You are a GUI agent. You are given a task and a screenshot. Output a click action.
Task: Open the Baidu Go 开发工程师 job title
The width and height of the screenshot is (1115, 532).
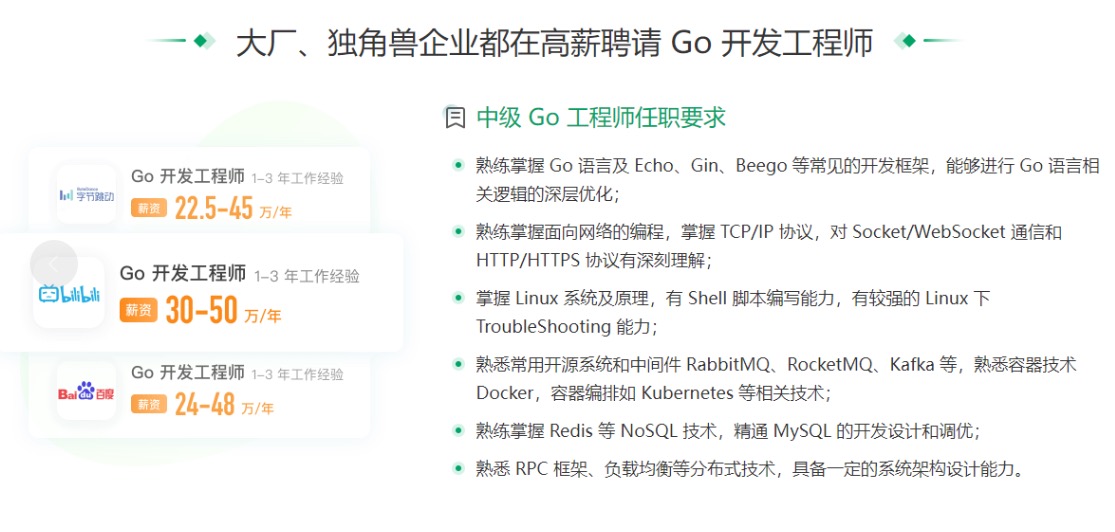(187, 373)
